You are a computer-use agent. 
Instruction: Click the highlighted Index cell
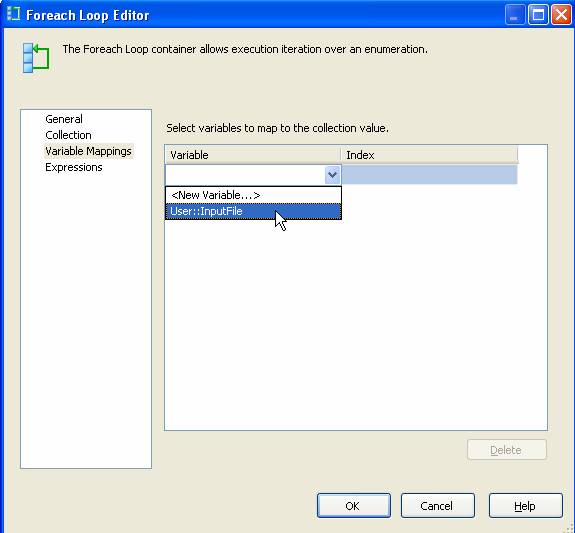click(x=429, y=175)
